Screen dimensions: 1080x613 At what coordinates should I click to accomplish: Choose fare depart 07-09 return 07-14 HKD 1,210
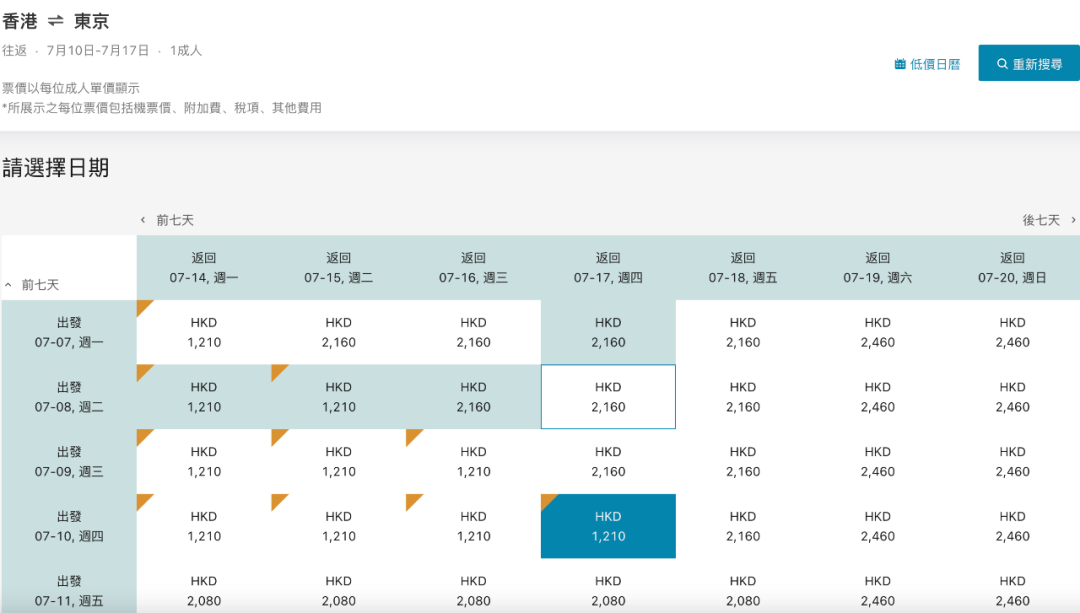[x=204, y=461]
